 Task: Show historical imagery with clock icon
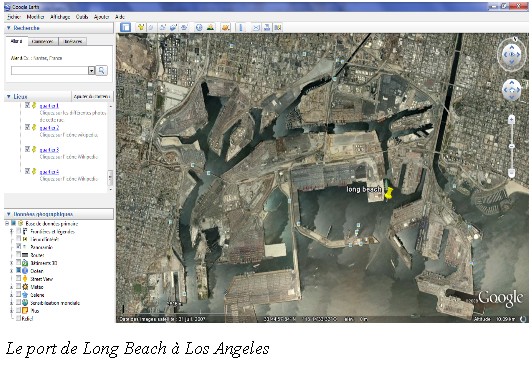199,27
